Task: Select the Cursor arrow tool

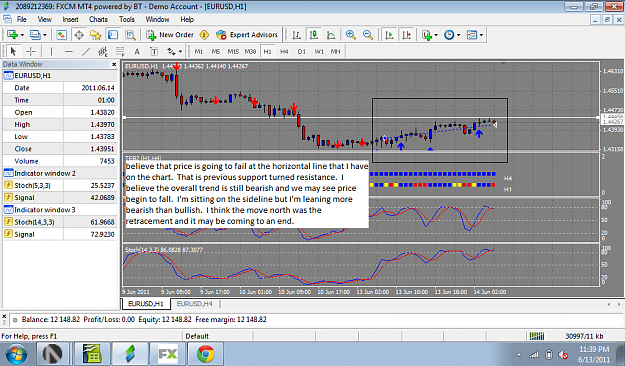Action: tap(13, 51)
